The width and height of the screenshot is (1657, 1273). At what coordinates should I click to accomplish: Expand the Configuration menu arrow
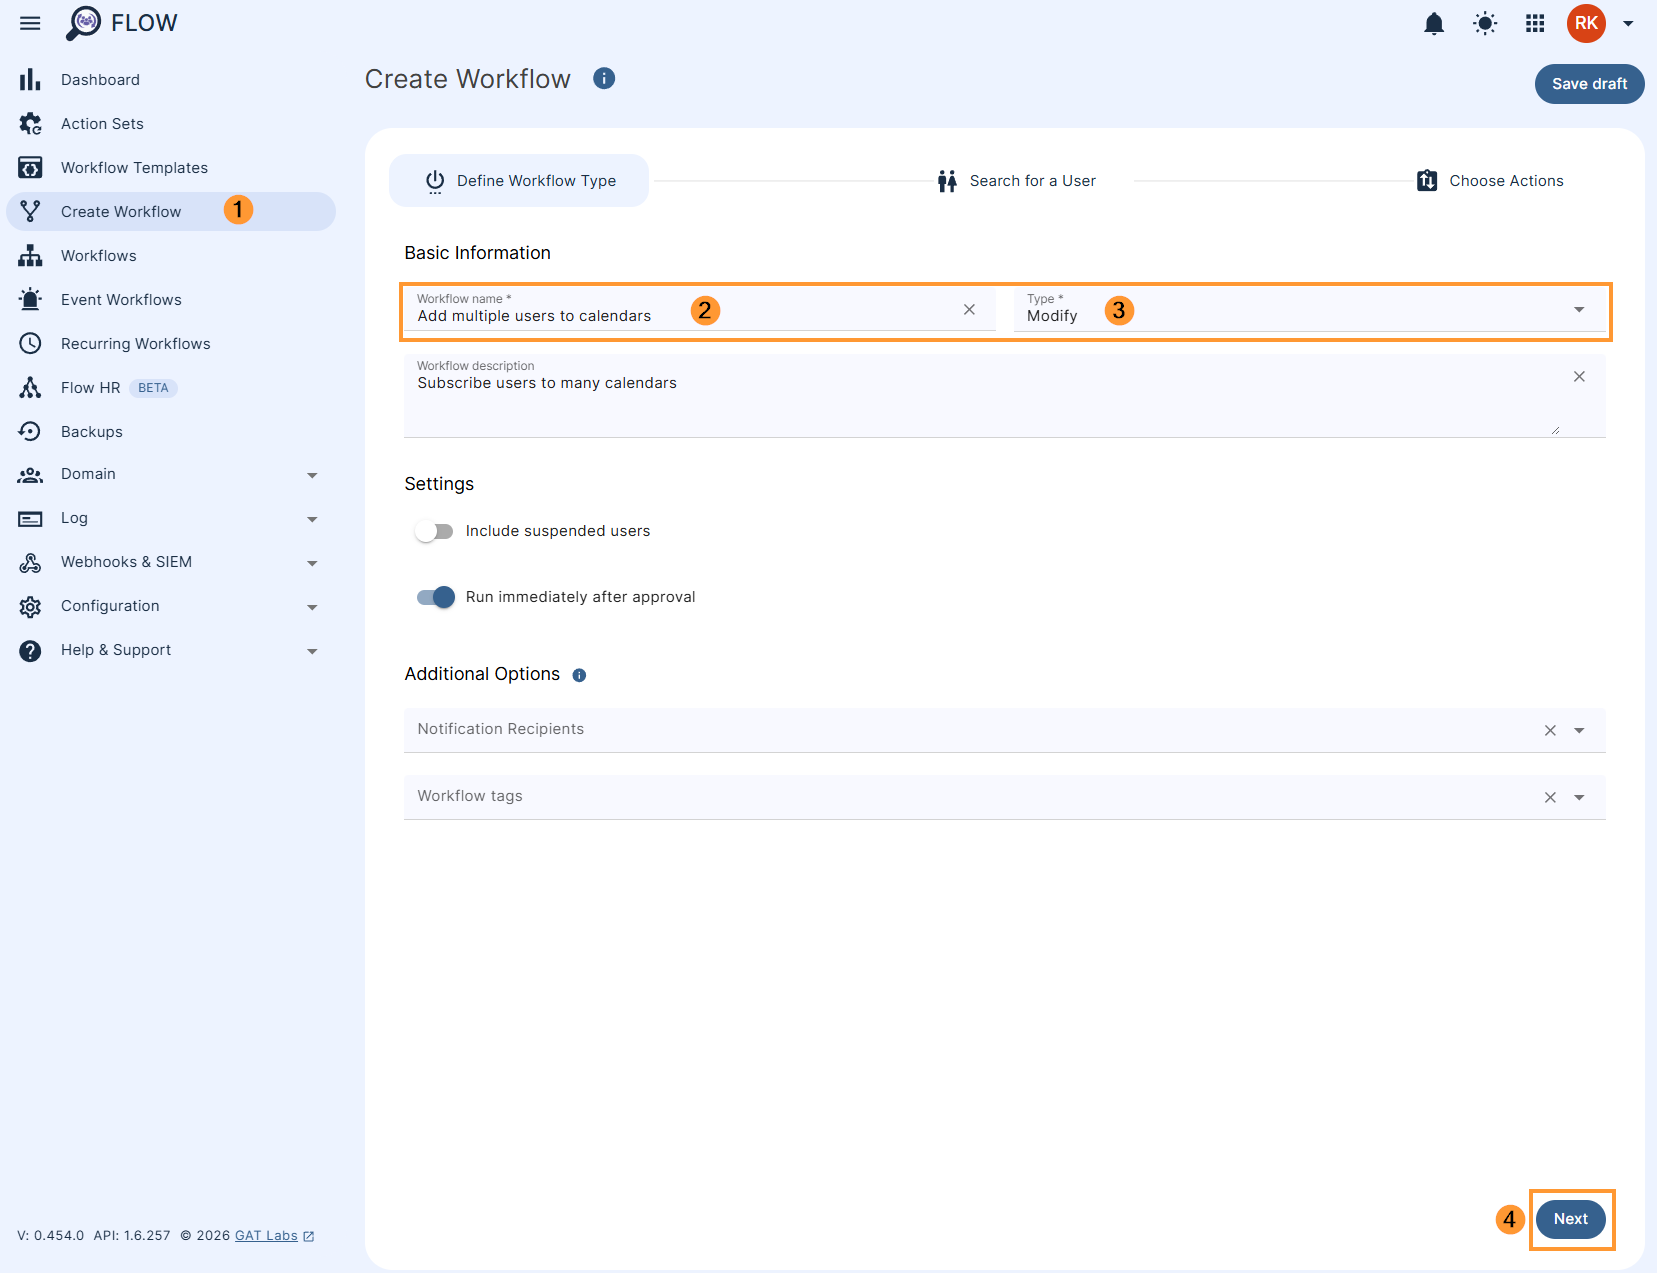312,607
